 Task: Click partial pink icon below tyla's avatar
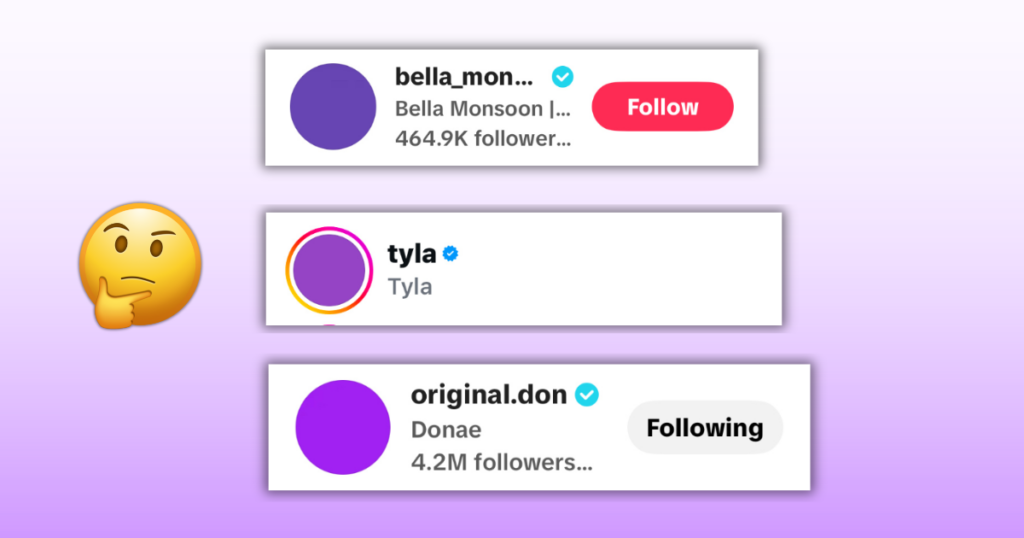pos(329,323)
